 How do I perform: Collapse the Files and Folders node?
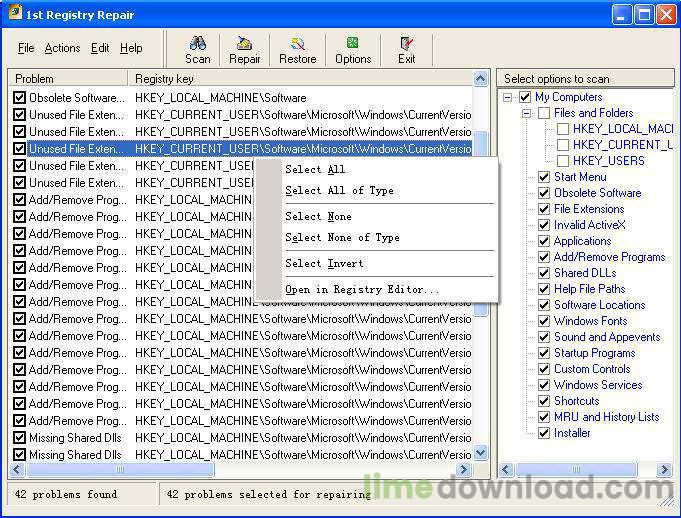pyautogui.click(x=526, y=113)
